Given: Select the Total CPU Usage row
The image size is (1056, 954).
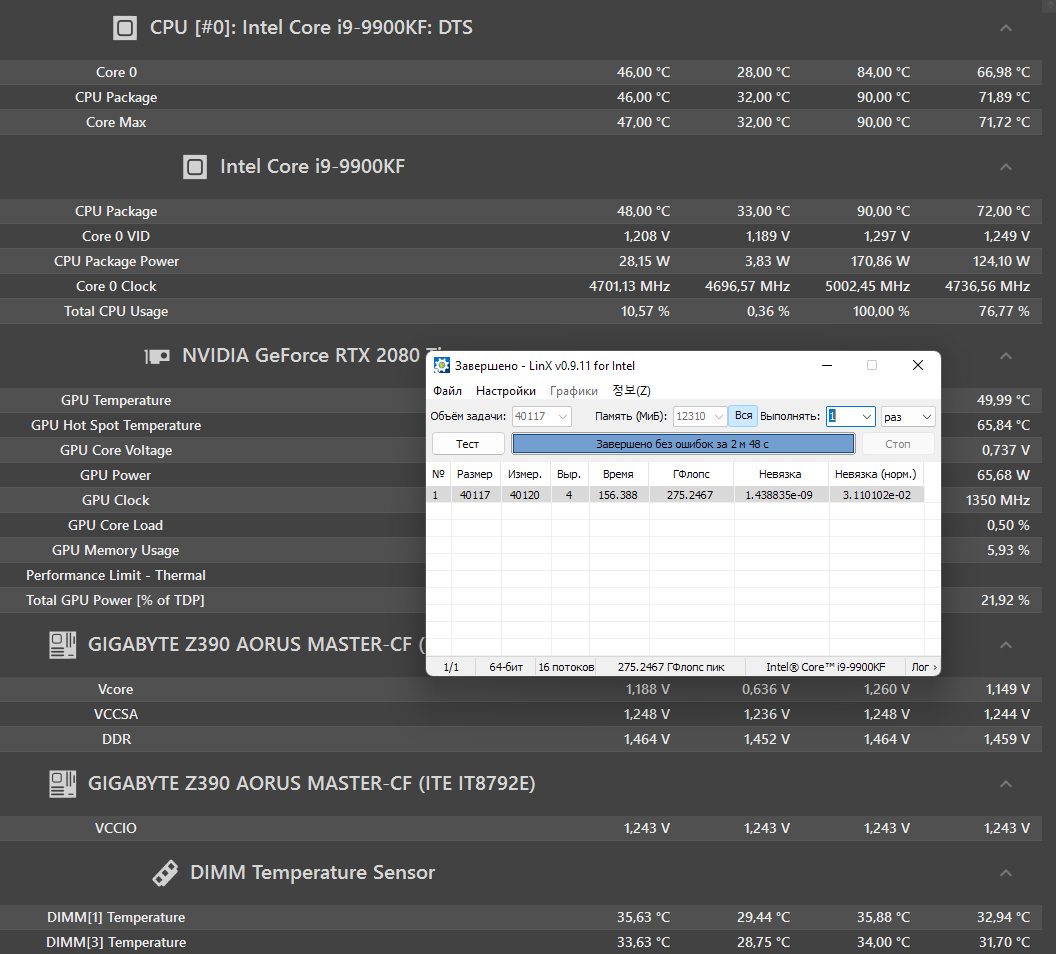Looking at the screenshot, I should (x=521, y=312).
